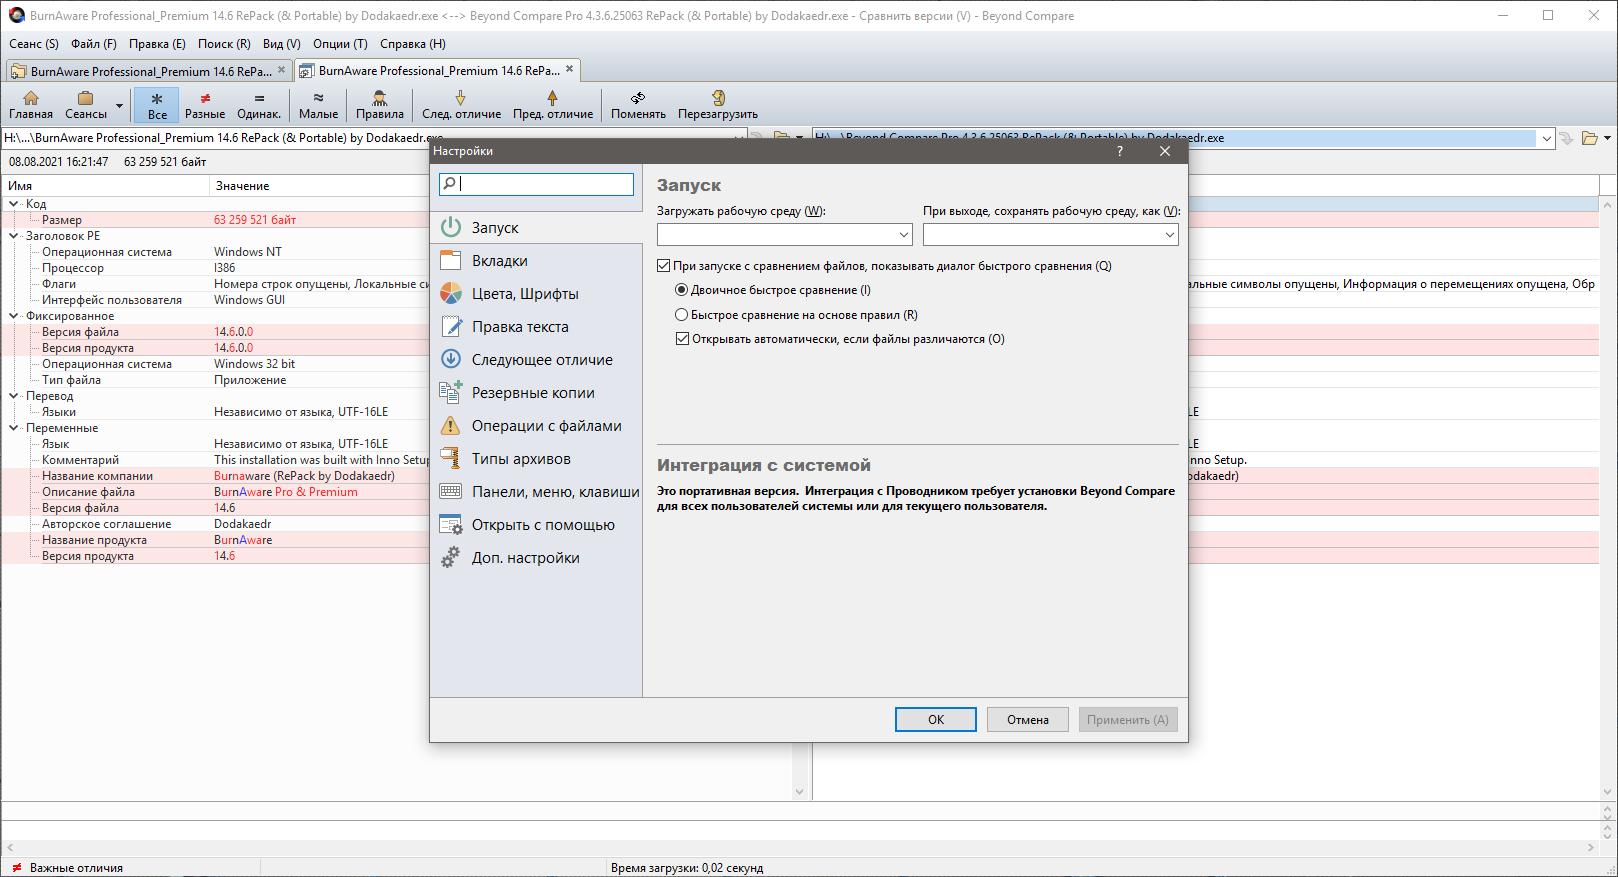Toggle the Все show-all filter
Image resolution: width=1618 pixels, height=877 pixels.
[157, 105]
